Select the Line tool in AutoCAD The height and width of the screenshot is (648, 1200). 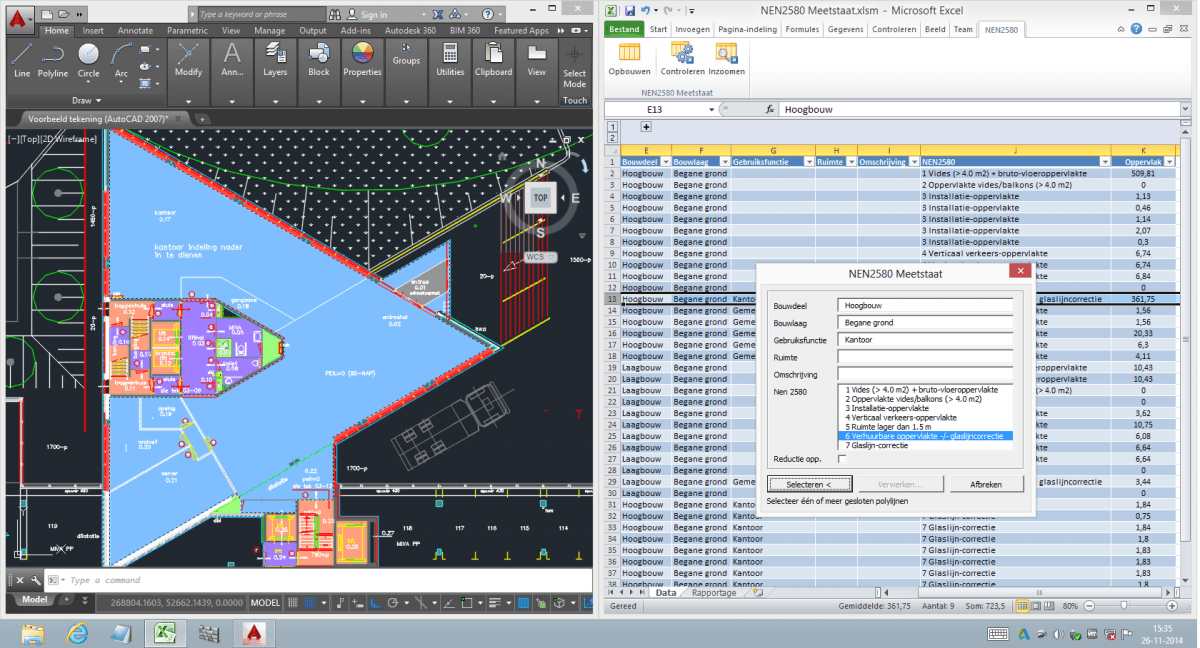click(x=22, y=59)
